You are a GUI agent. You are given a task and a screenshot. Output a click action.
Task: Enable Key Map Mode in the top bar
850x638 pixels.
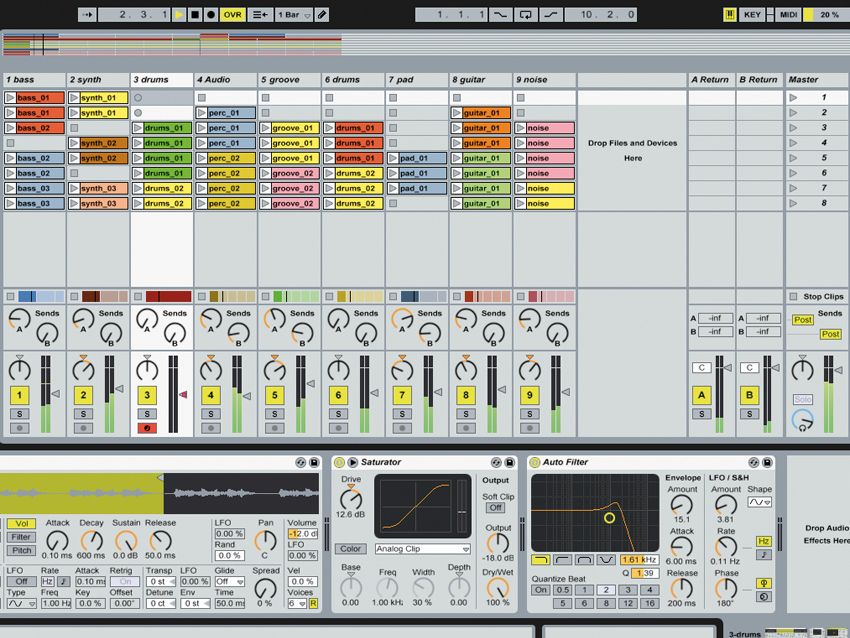click(753, 14)
